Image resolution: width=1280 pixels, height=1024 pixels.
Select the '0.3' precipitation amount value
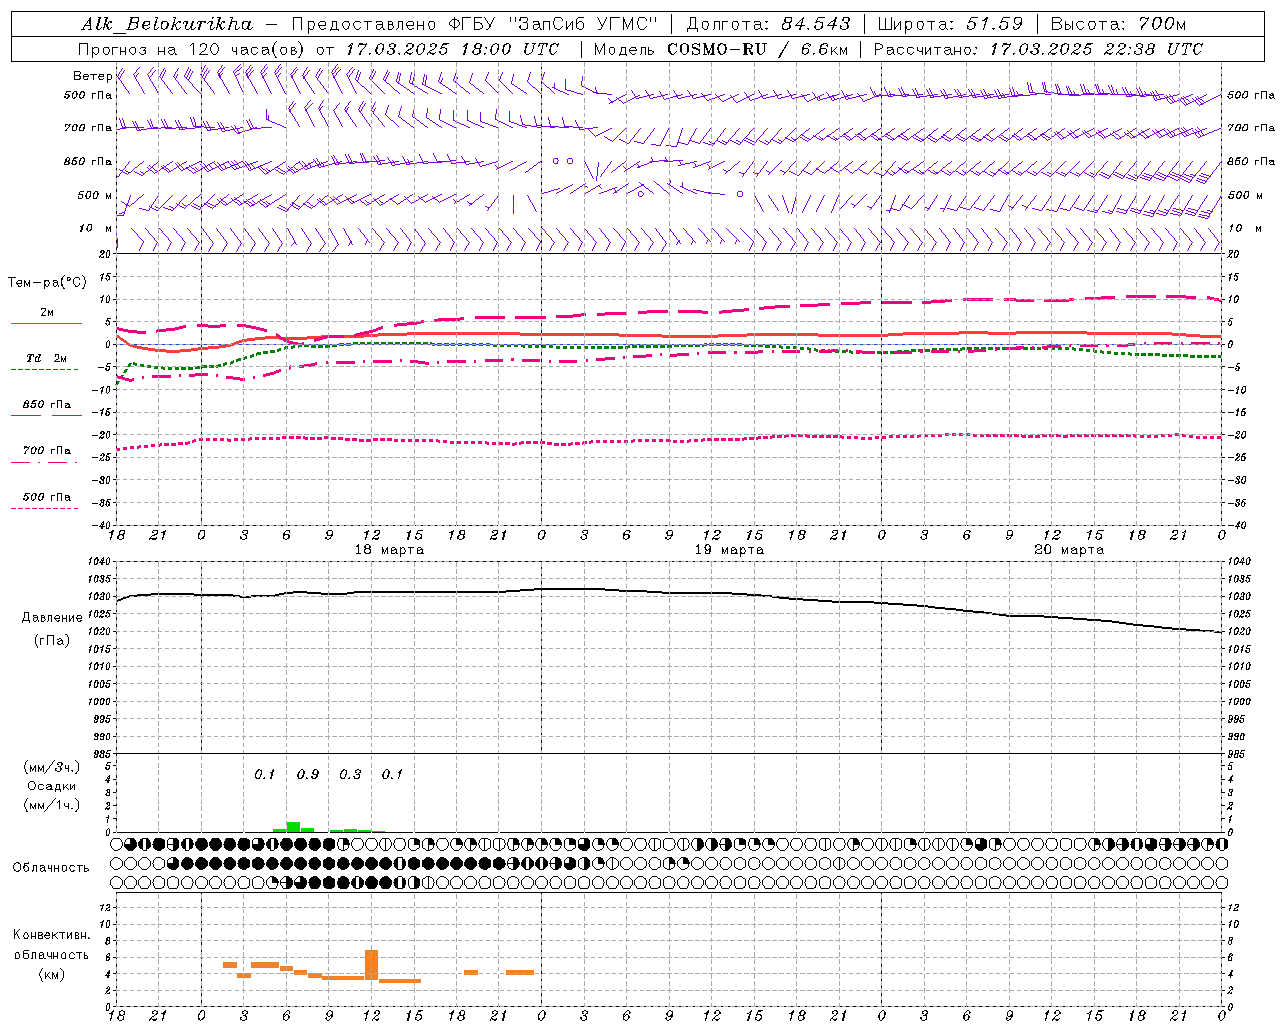tap(350, 774)
